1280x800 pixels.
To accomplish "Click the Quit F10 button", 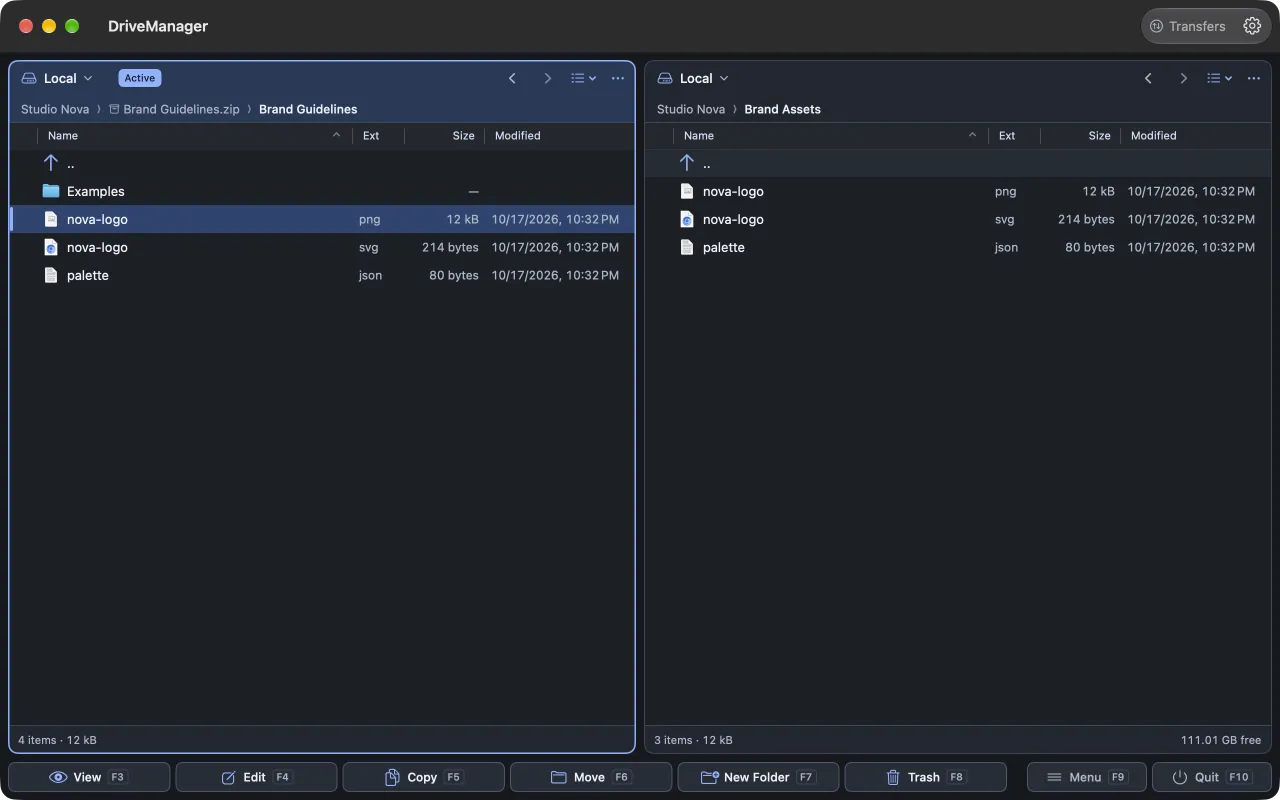I will pyautogui.click(x=1211, y=777).
